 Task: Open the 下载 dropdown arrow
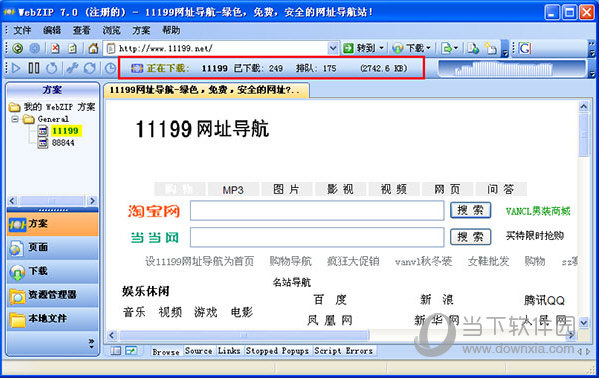(x=429, y=48)
